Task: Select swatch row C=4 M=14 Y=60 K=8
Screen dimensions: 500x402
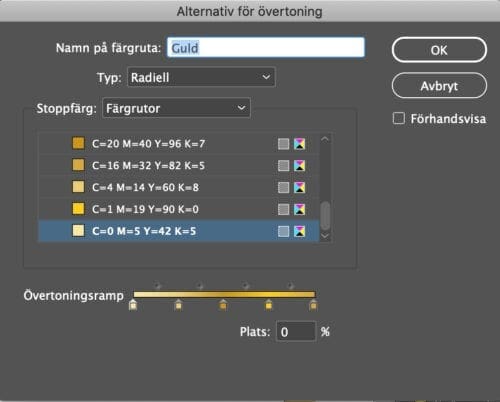Action: (x=179, y=187)
